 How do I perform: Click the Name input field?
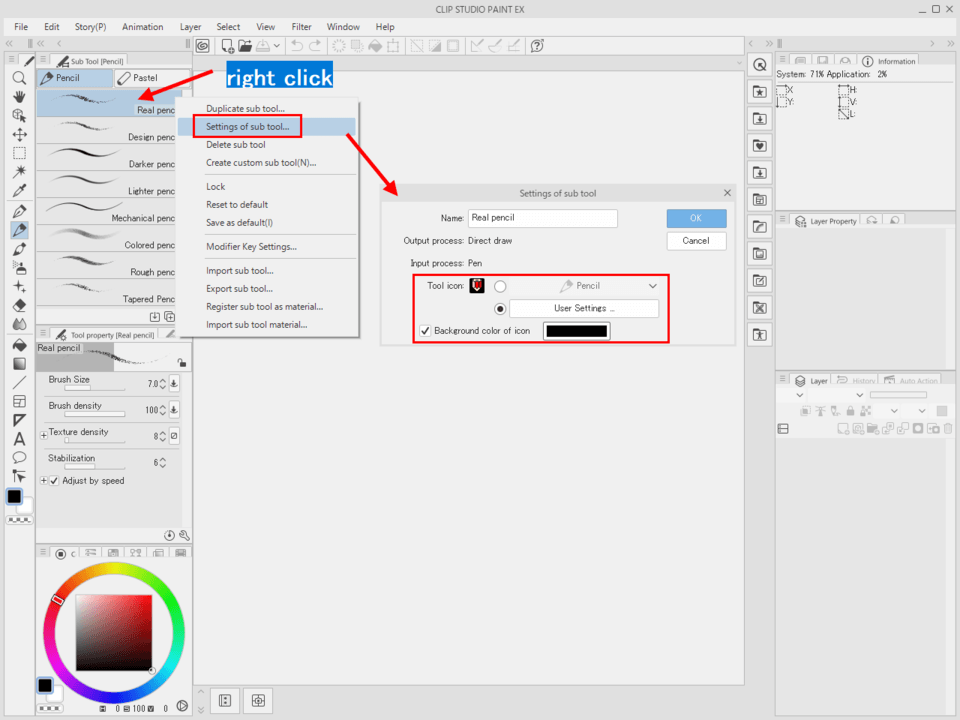pos(542,218)
